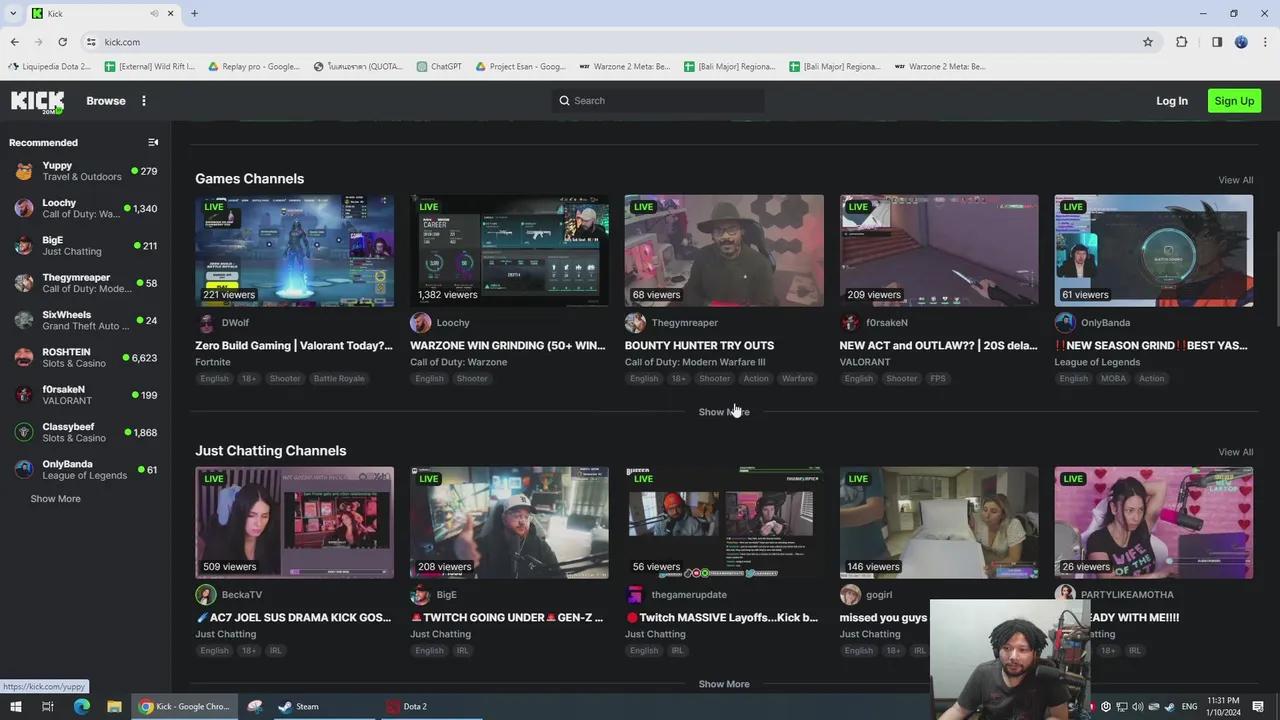
Task: Open the browser profile icon
Action: tap(1241, 42)
